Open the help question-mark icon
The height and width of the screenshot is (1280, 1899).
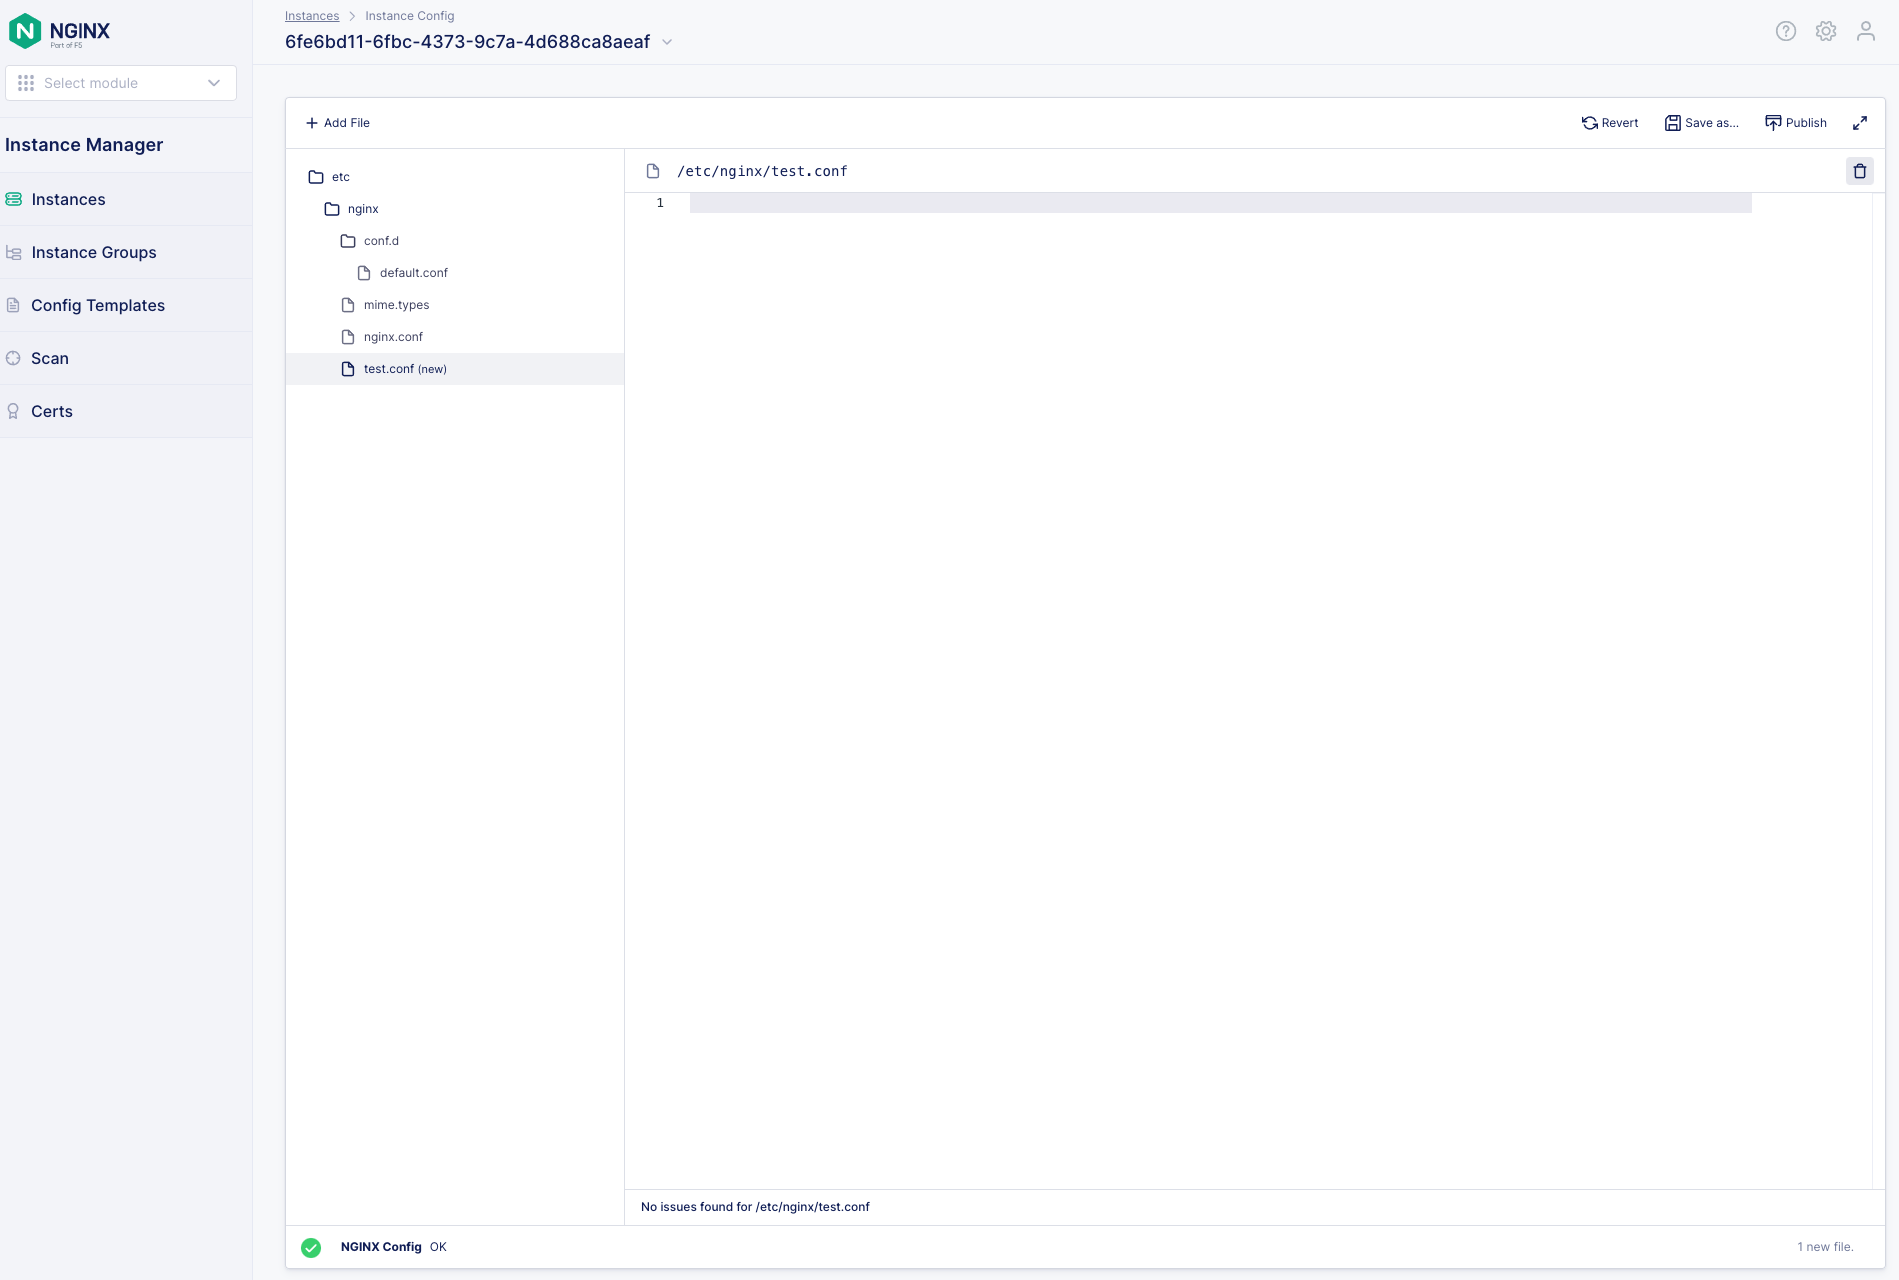(x=1786, y=31)
